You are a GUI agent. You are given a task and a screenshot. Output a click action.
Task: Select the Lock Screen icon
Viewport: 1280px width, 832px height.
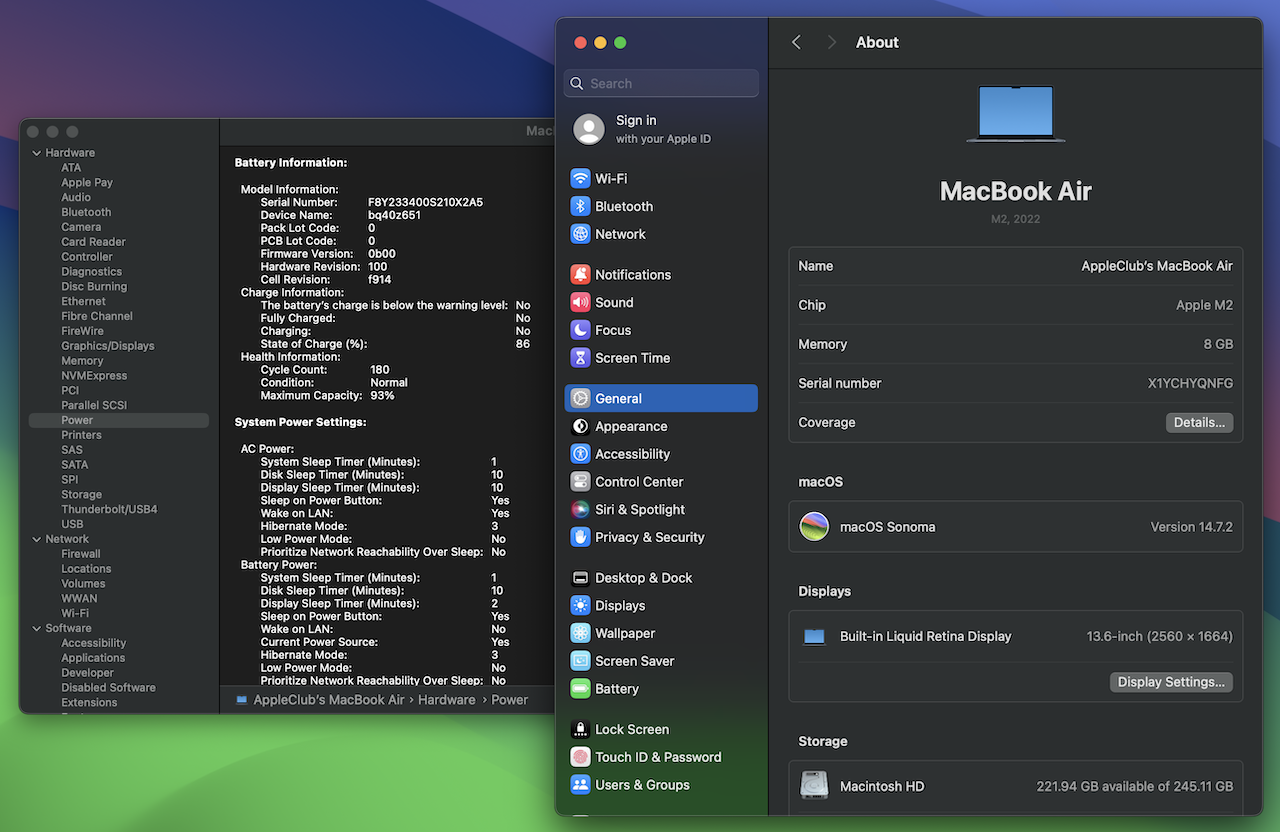580,729
